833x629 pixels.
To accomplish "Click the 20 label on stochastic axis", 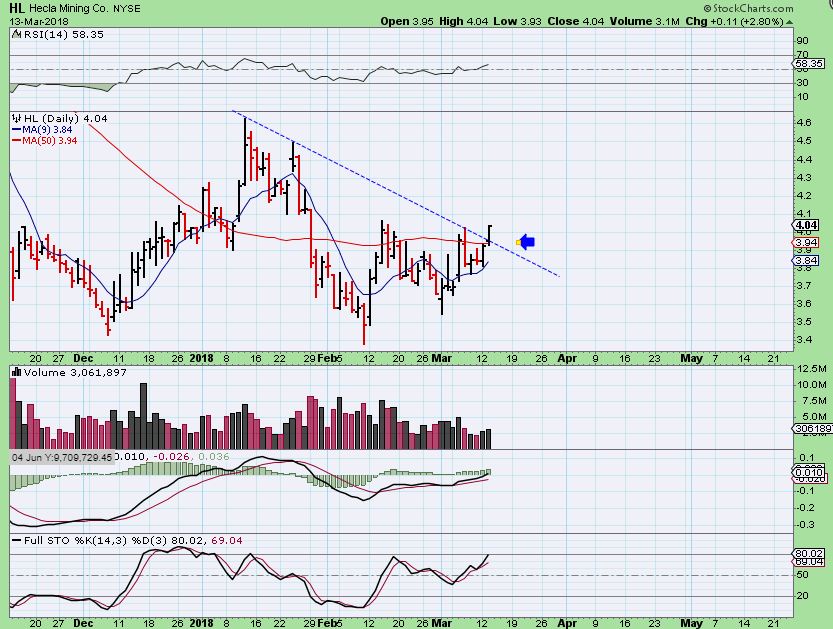I will click(x=803, y=596).
